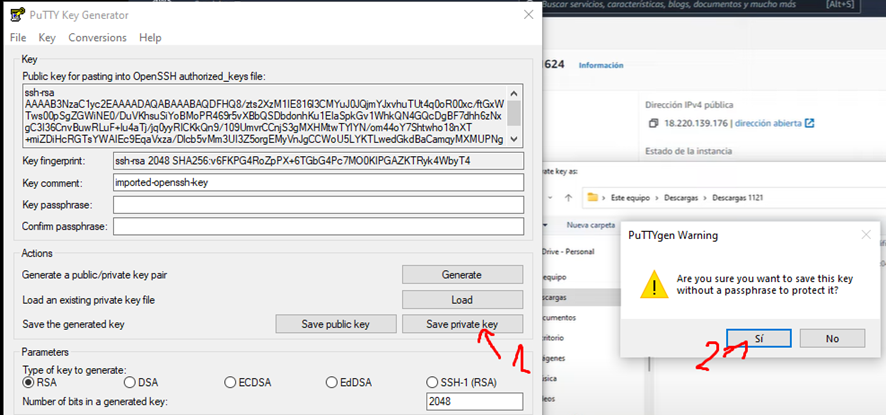Click Save private key button
The image size is (886, 415).
(x=462, y=324)
